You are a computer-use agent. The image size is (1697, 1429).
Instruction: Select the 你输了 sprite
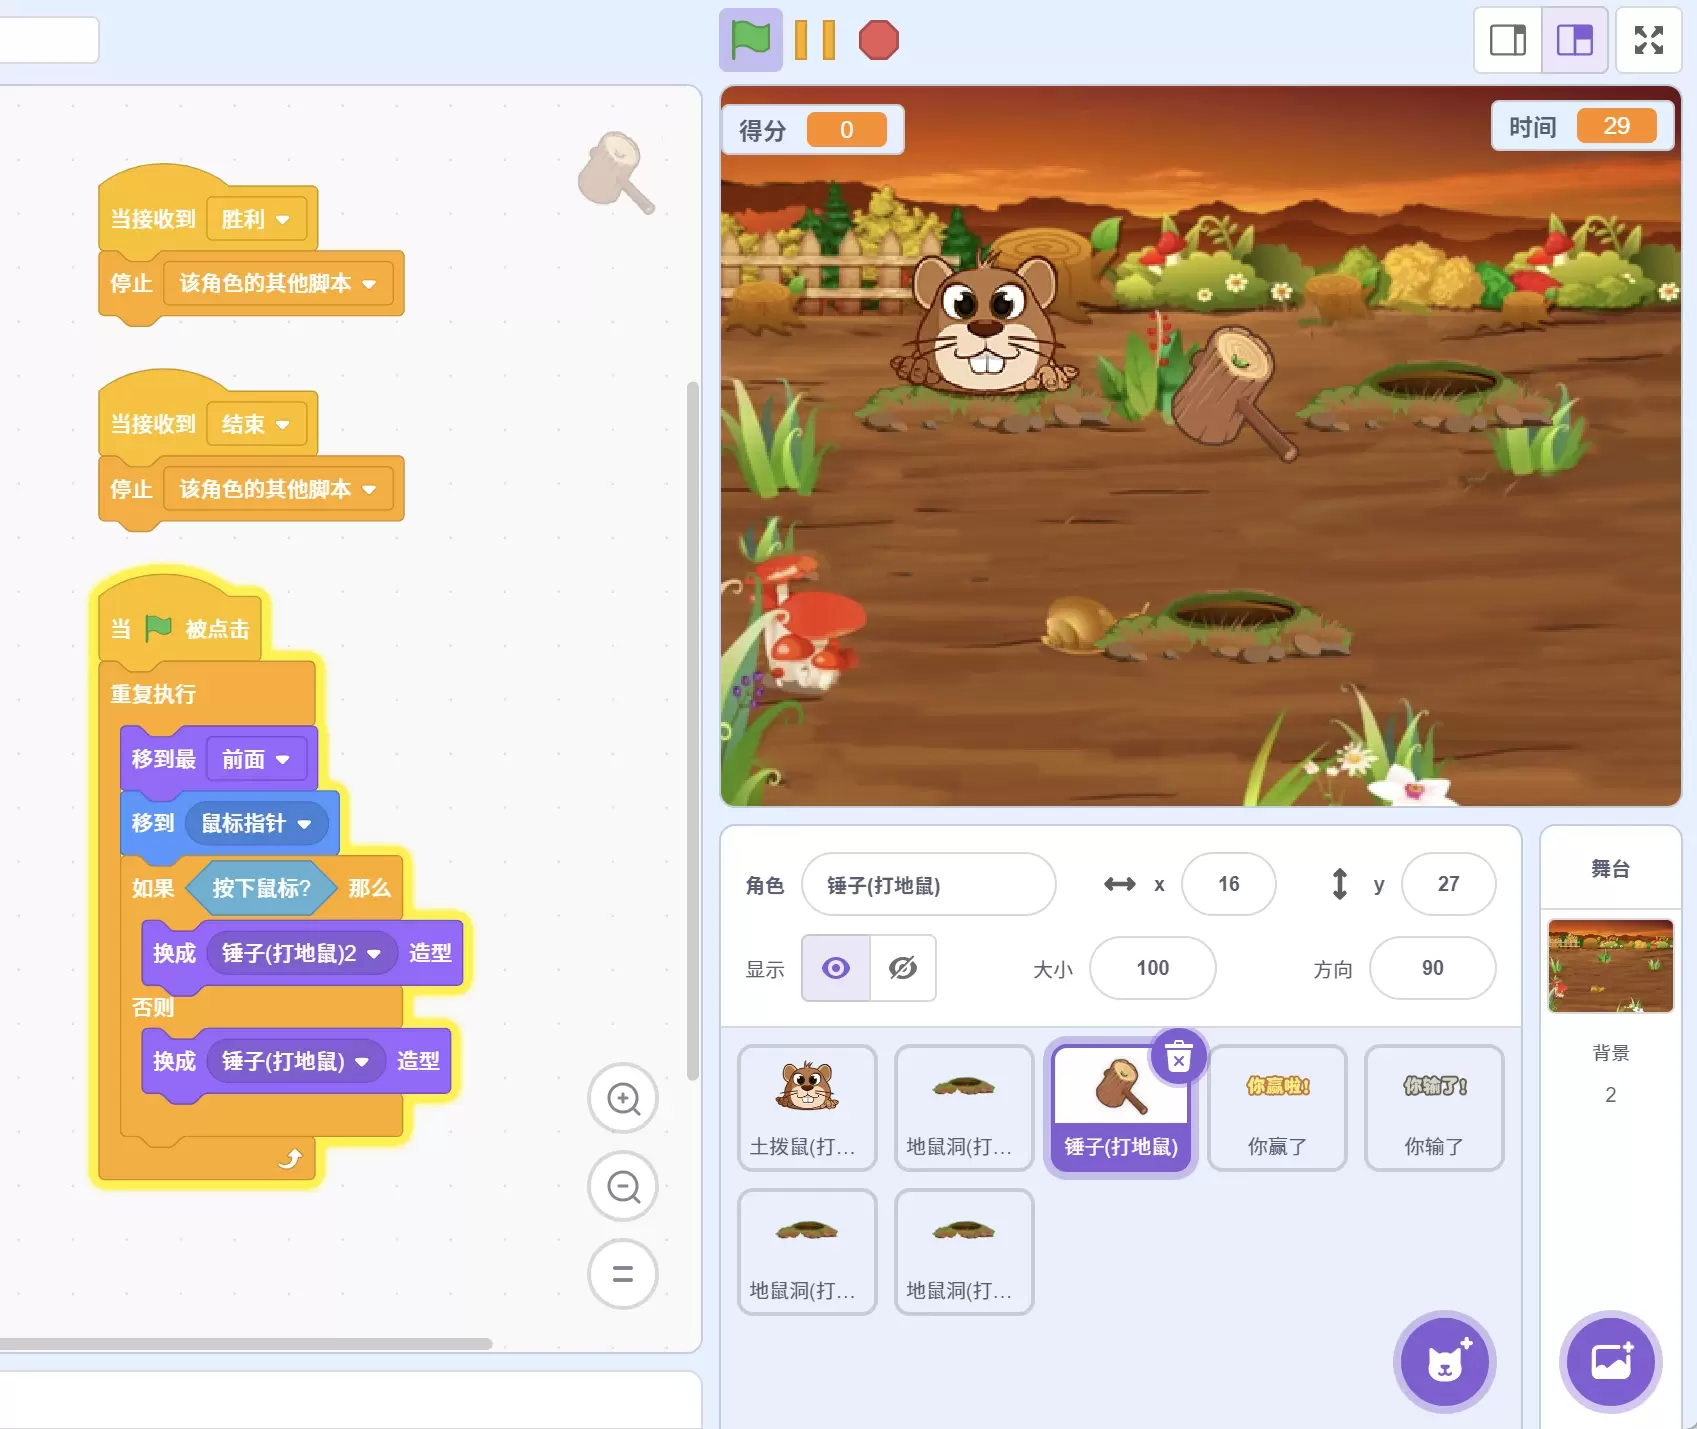pos(1434,1108)
